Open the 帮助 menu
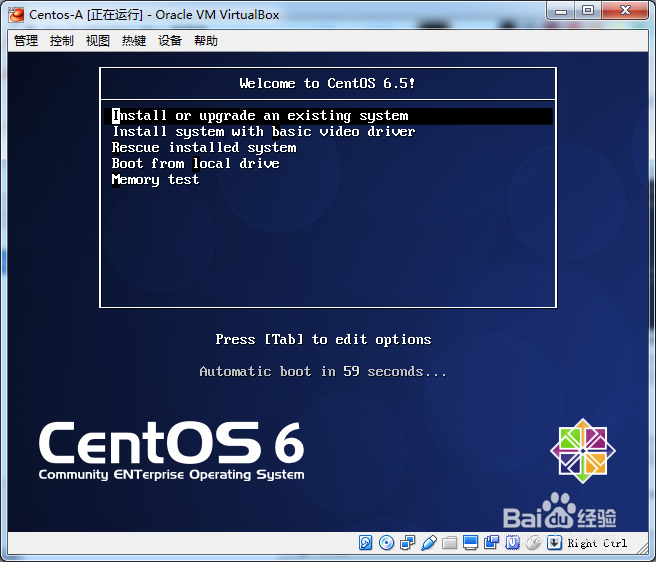This screenshot has height=562, width=656. click(206, 41)
